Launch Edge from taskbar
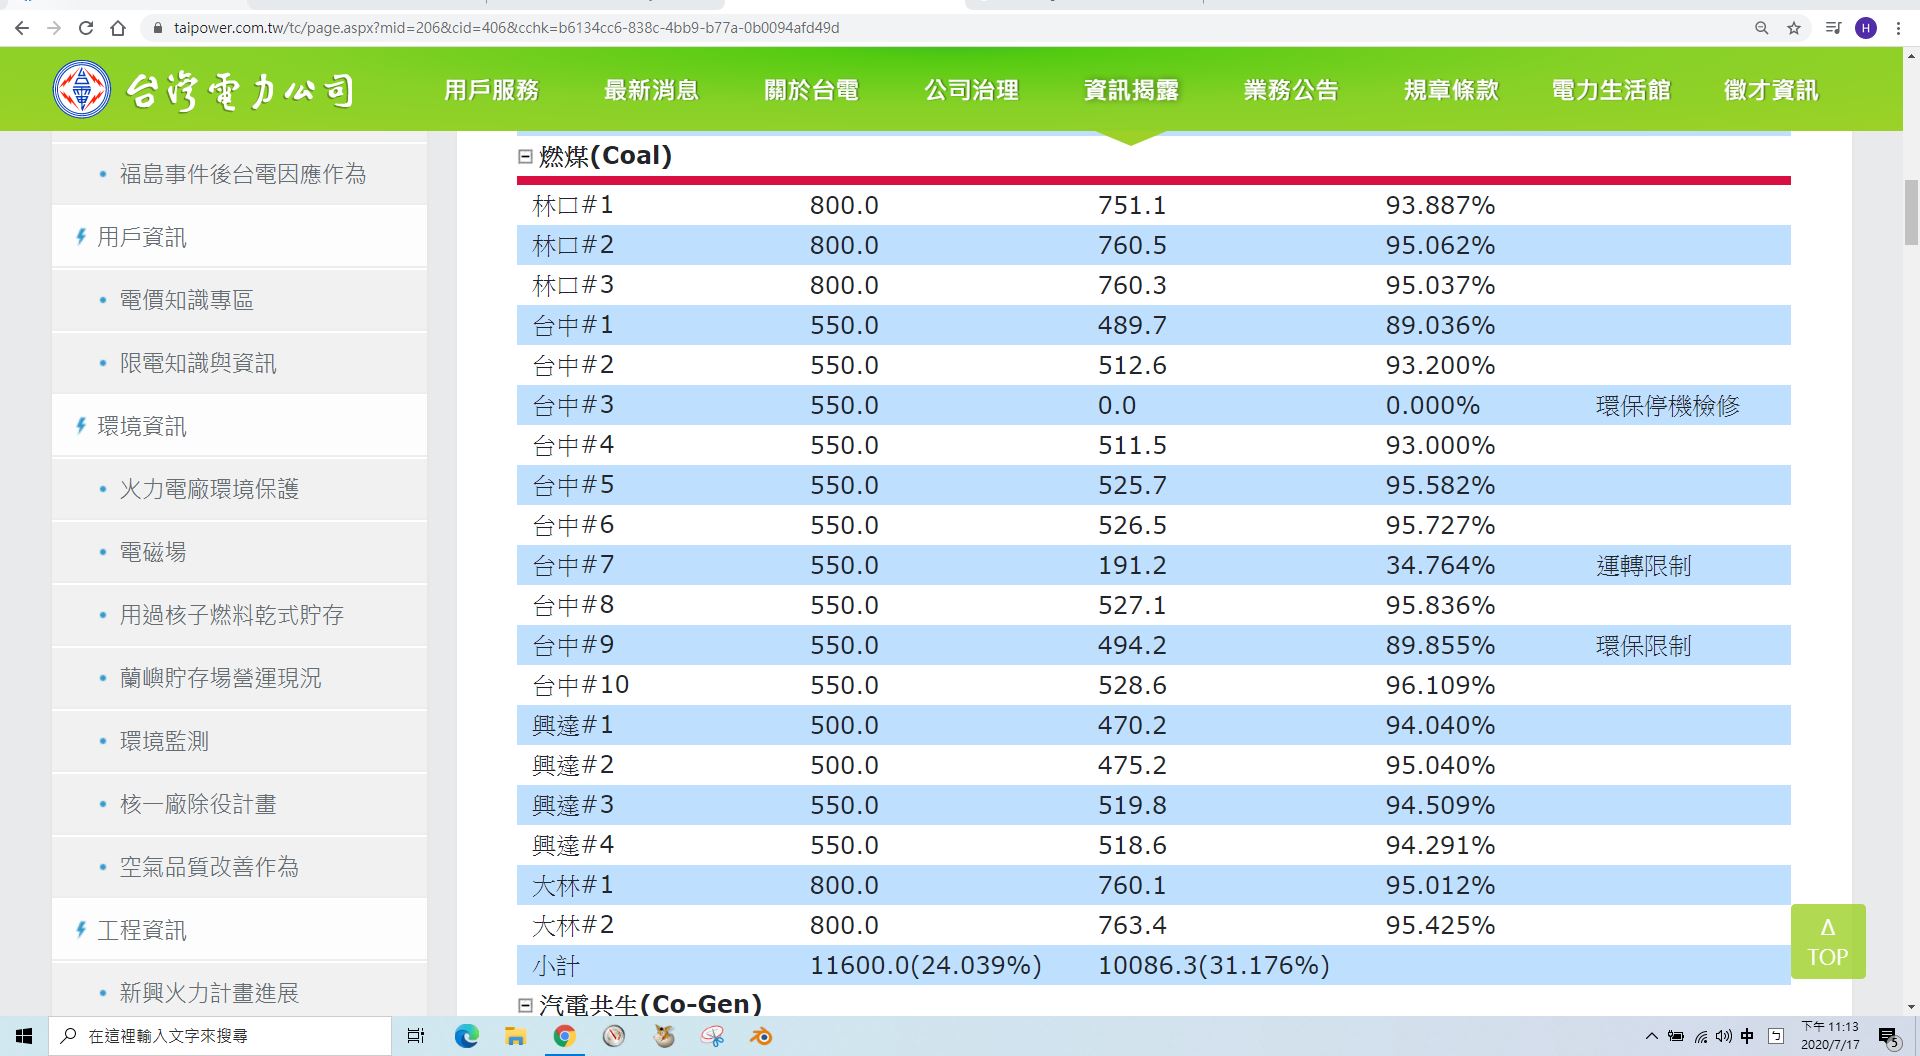This screenshot has width=1920, height=1056. tap(466, 1036)
